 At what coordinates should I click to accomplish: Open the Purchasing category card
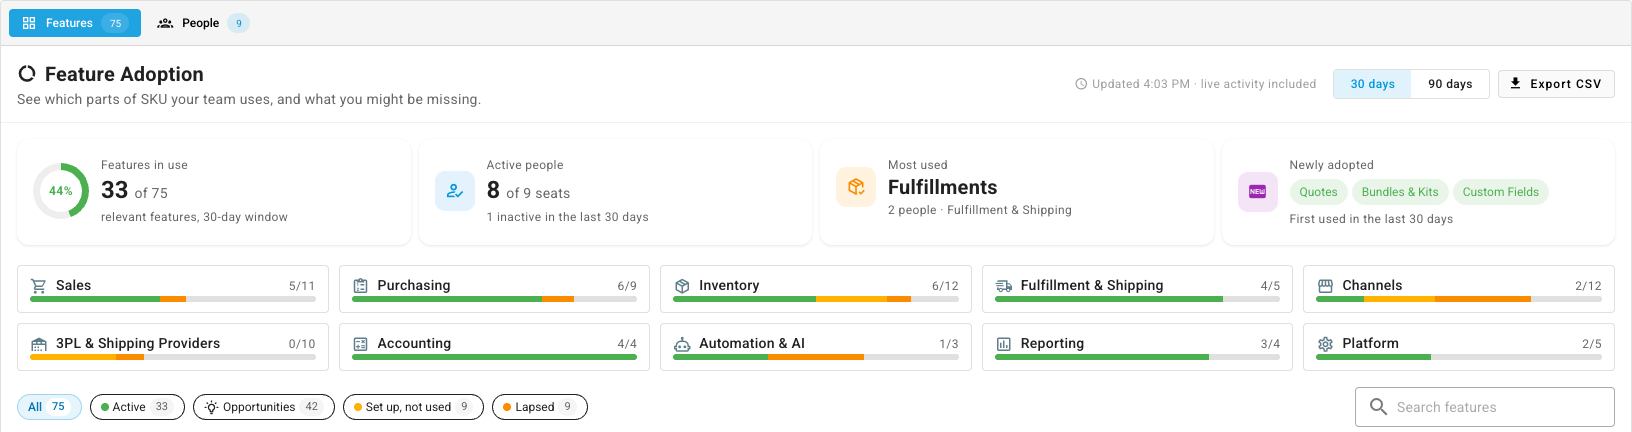(494, 289)
